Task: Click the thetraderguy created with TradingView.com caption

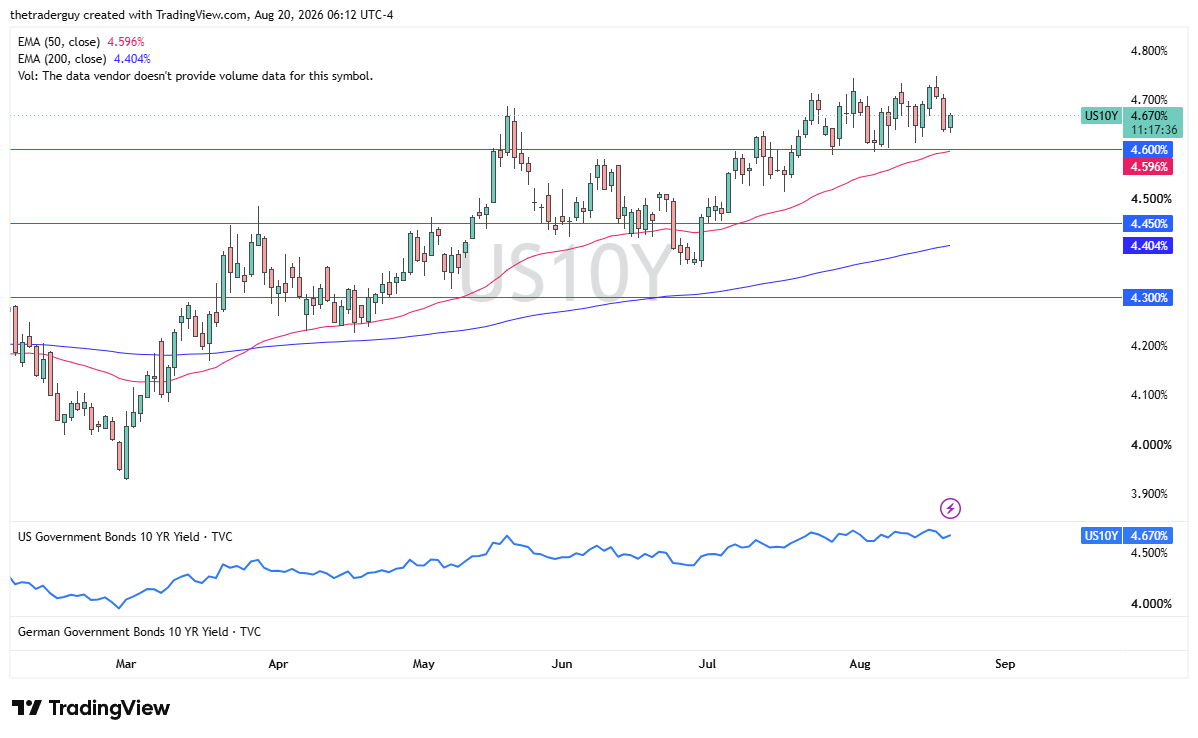Action: point(202,15)
